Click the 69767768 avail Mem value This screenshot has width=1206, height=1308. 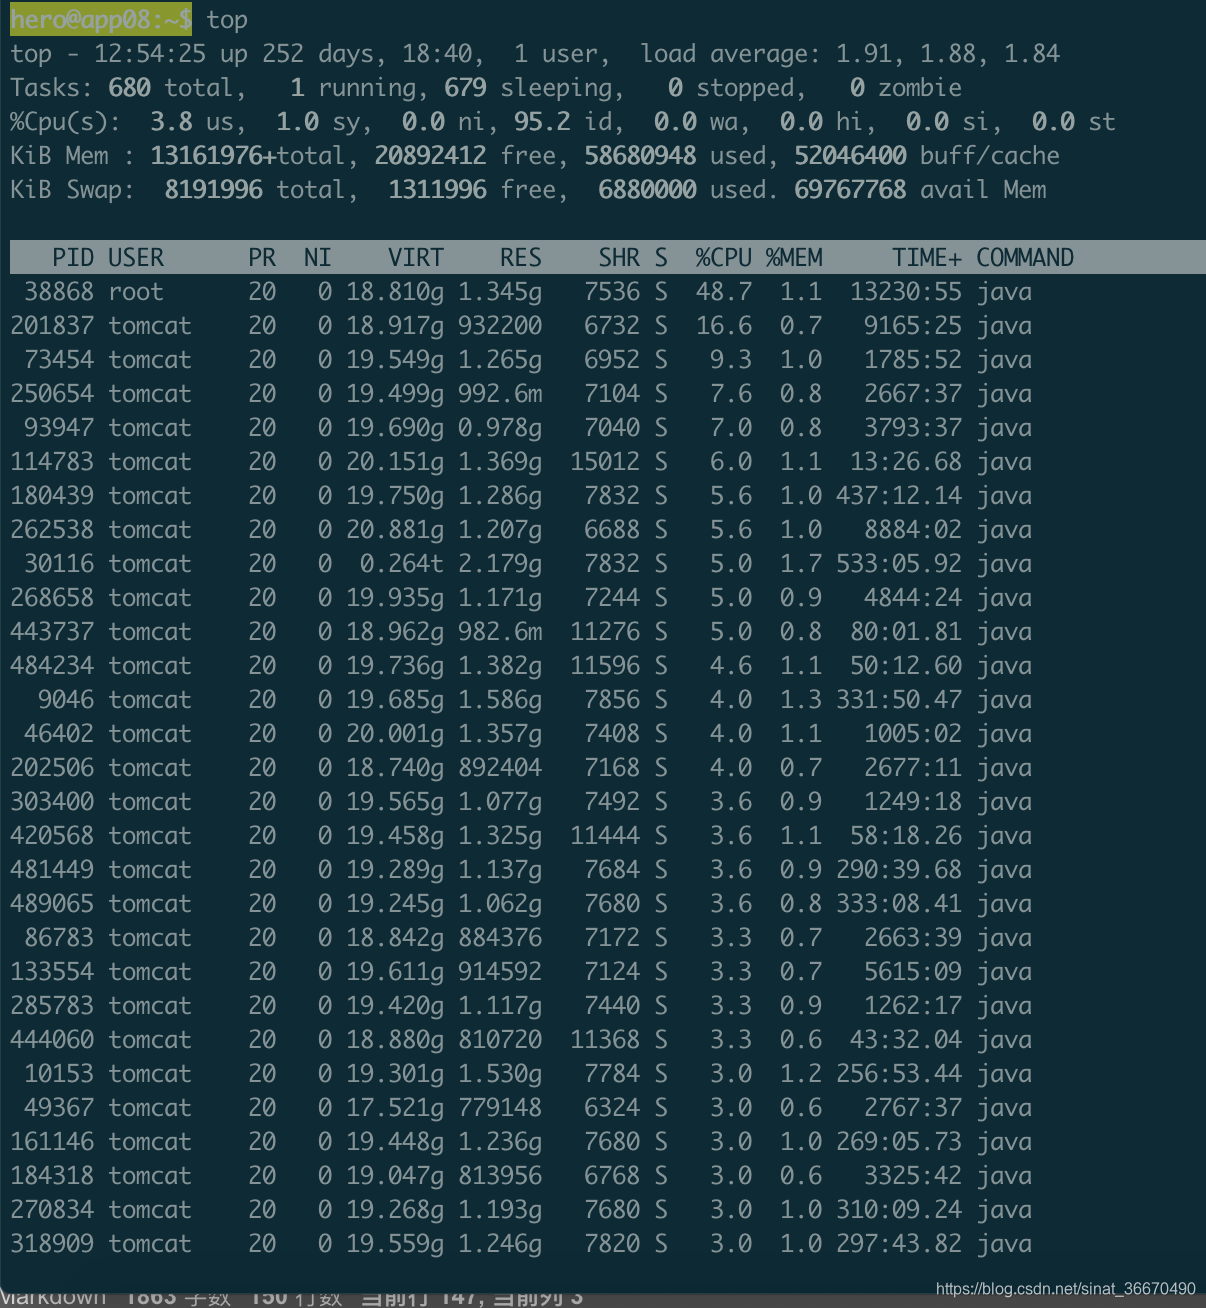point(850,189)
